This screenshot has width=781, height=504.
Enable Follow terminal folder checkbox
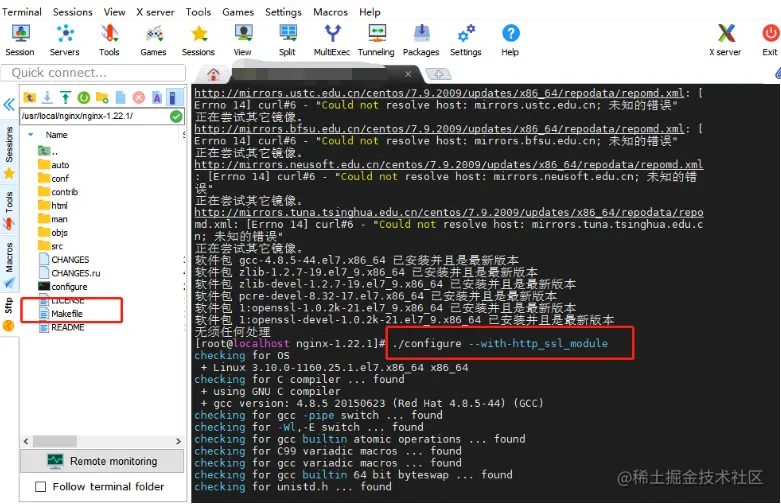[x=40, y=487]
